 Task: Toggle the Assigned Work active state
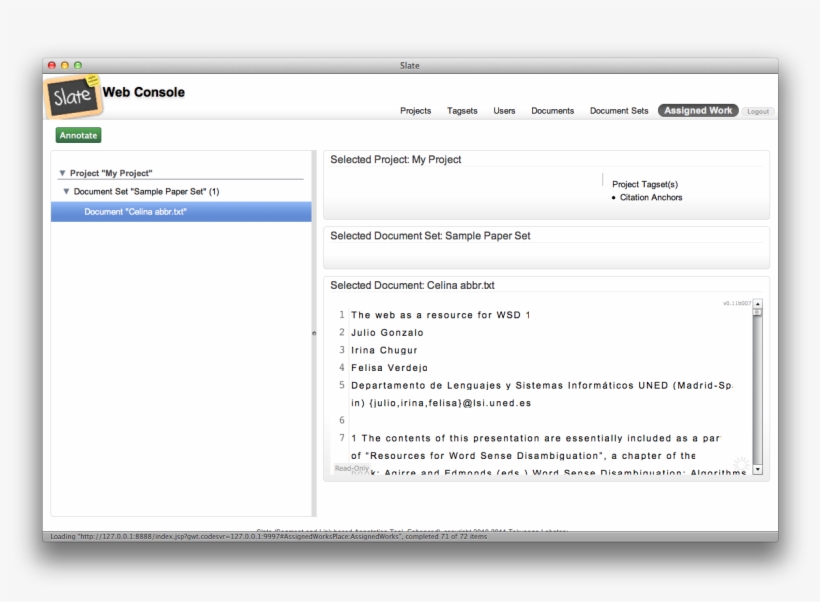click(x=697, y=110)
